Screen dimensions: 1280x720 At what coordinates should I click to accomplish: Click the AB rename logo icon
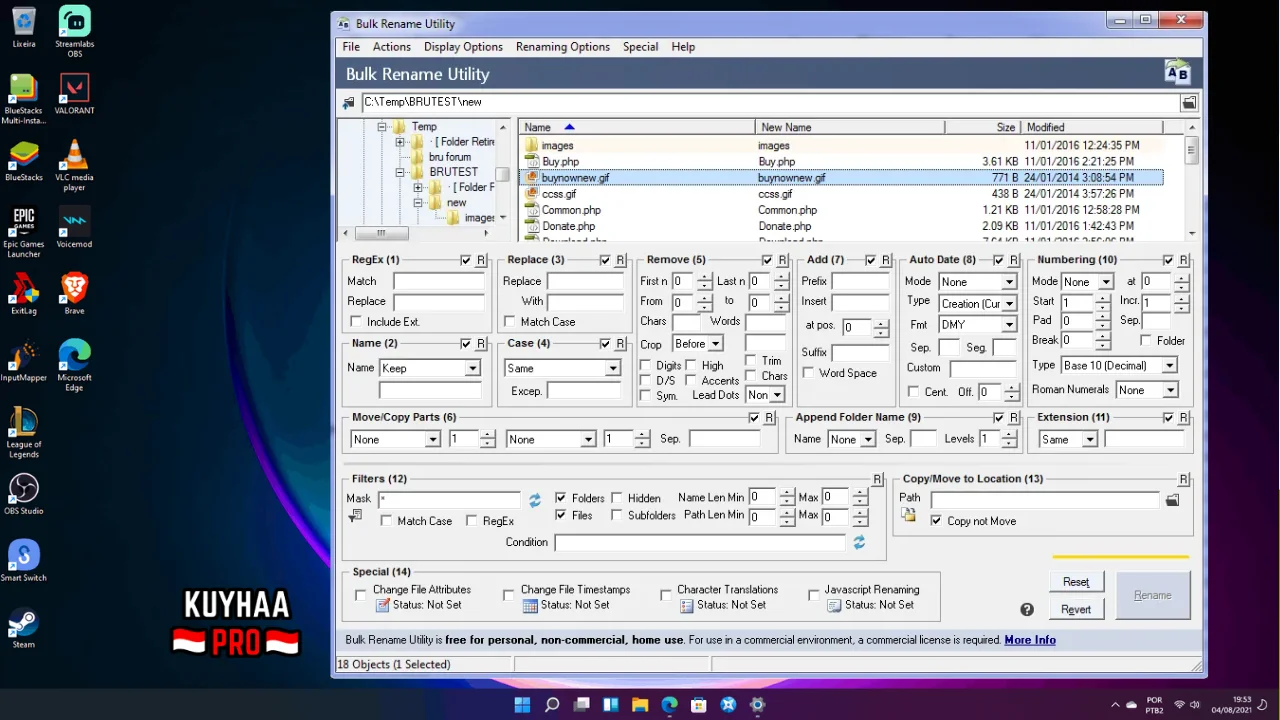pyautogui.click(x=1177, y=72)
